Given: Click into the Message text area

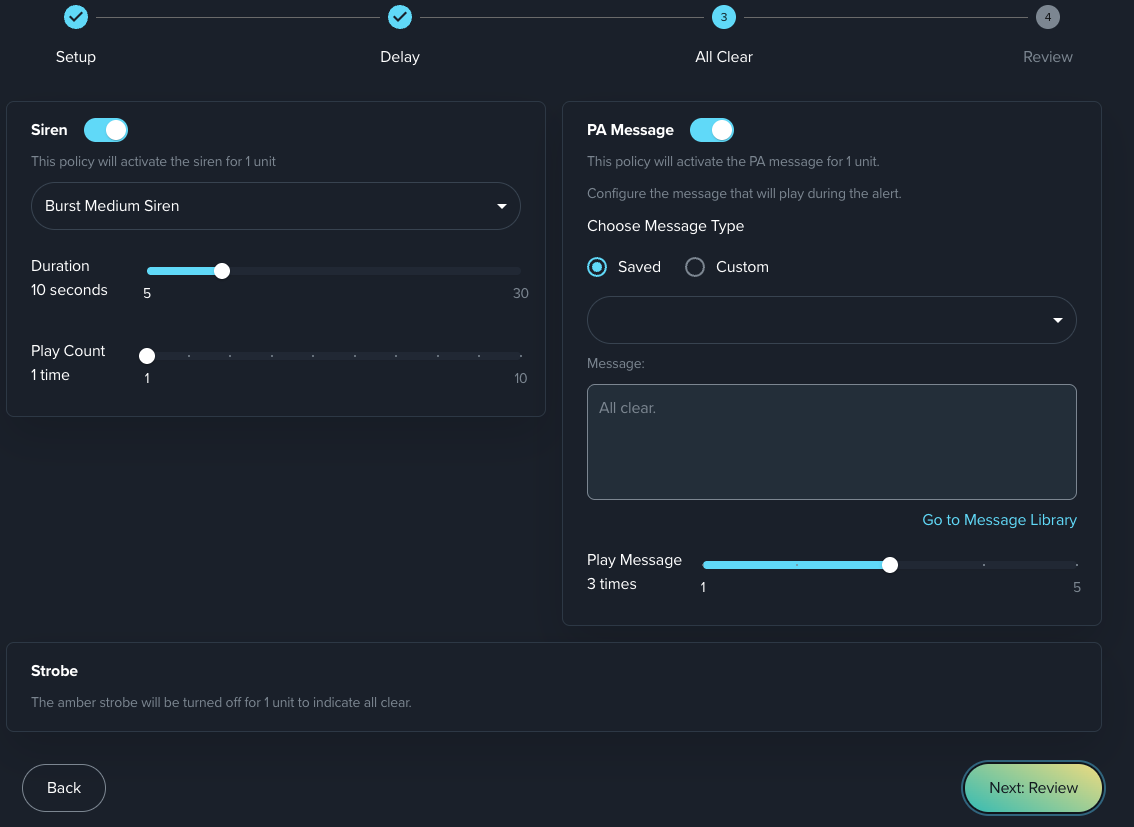Looking at the screenshot, I should 832,442.
